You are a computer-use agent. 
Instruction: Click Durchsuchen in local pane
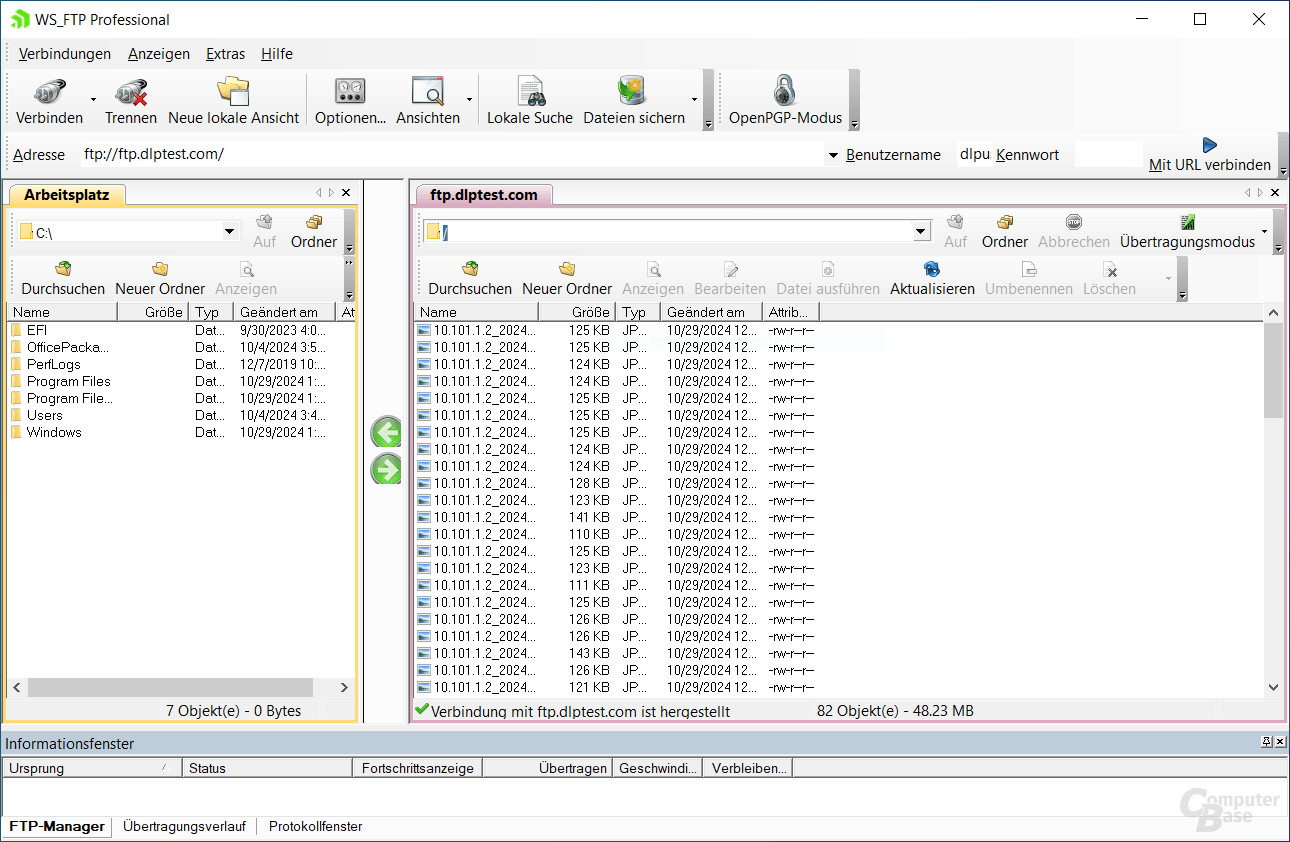(63, 279)
